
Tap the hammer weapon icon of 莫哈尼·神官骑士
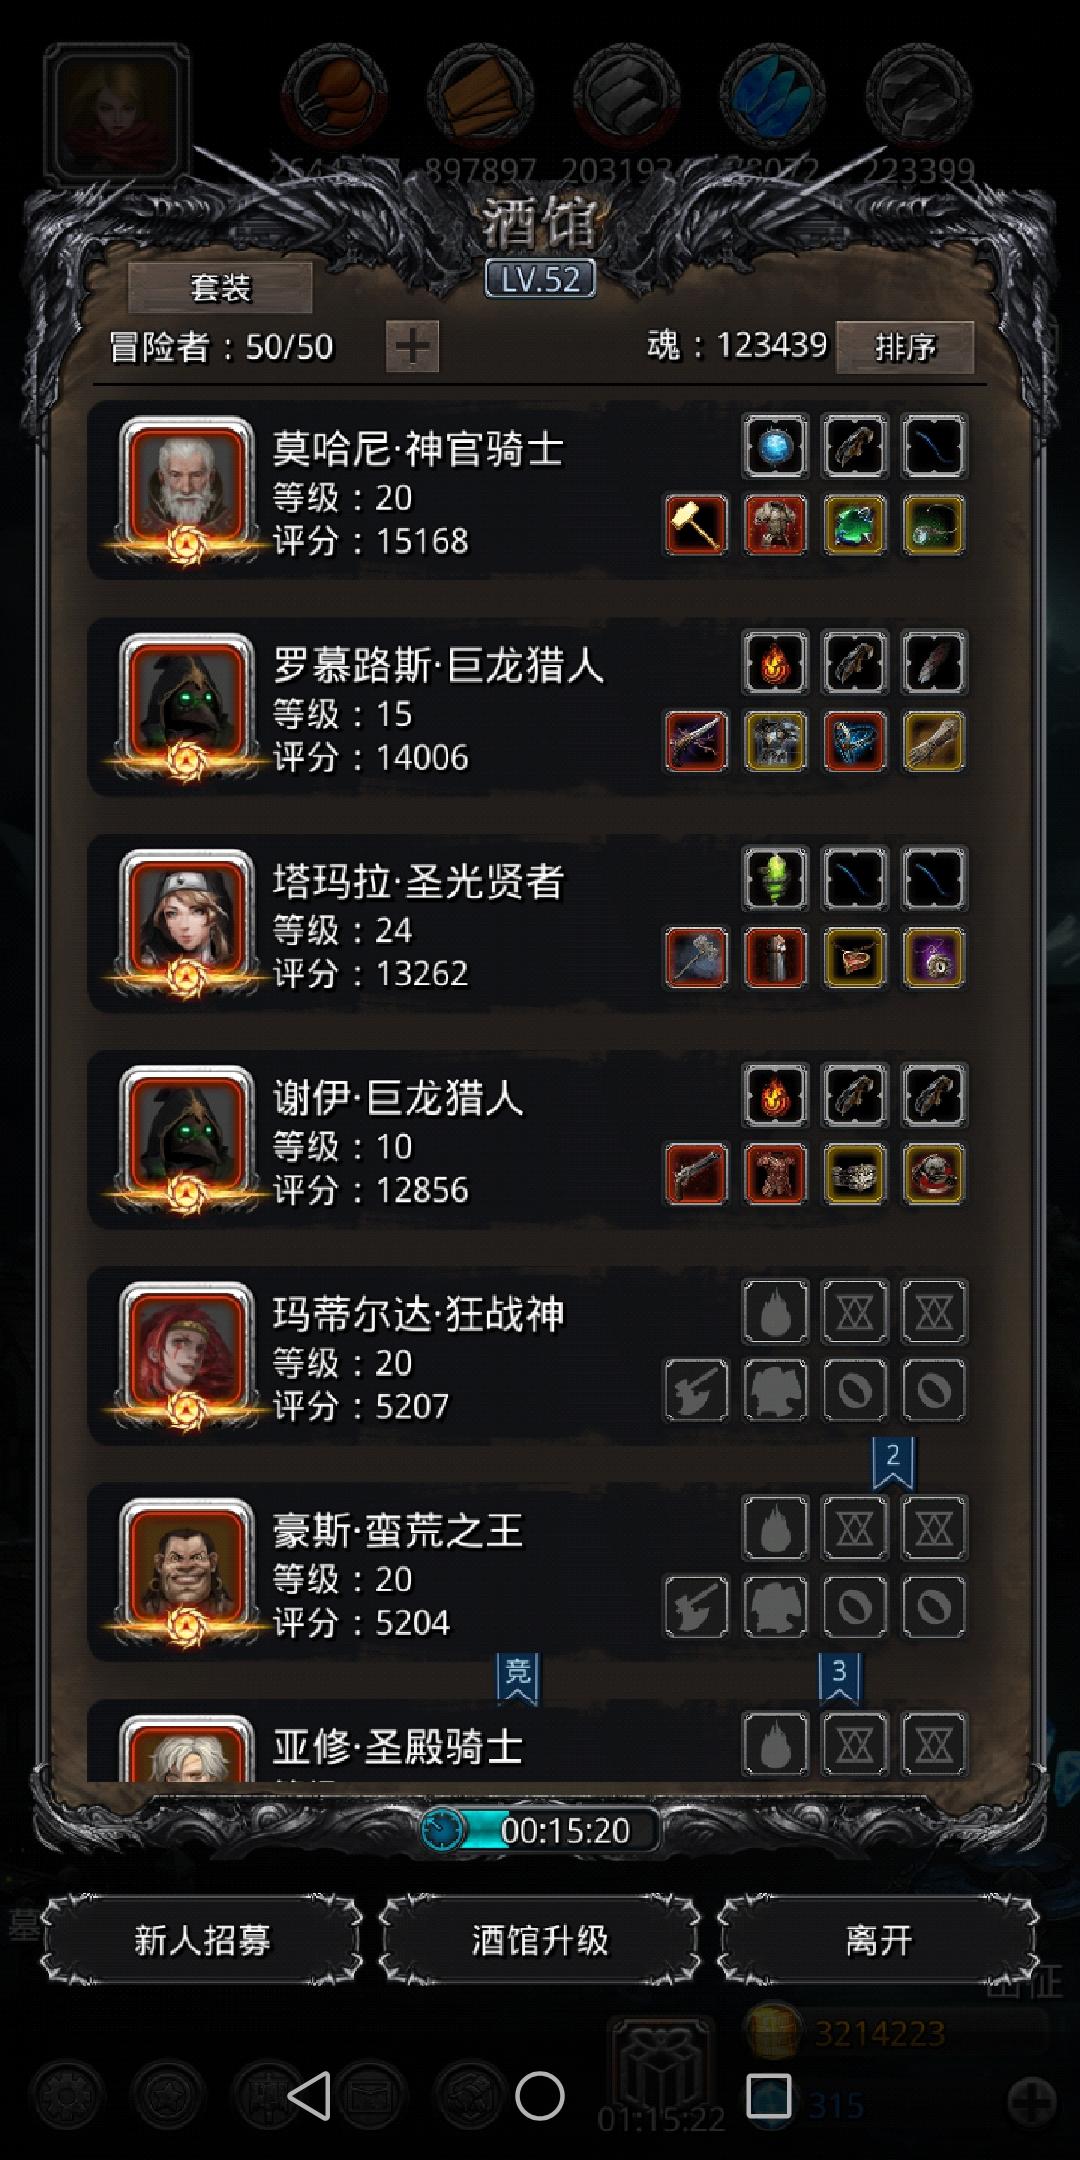696,525
